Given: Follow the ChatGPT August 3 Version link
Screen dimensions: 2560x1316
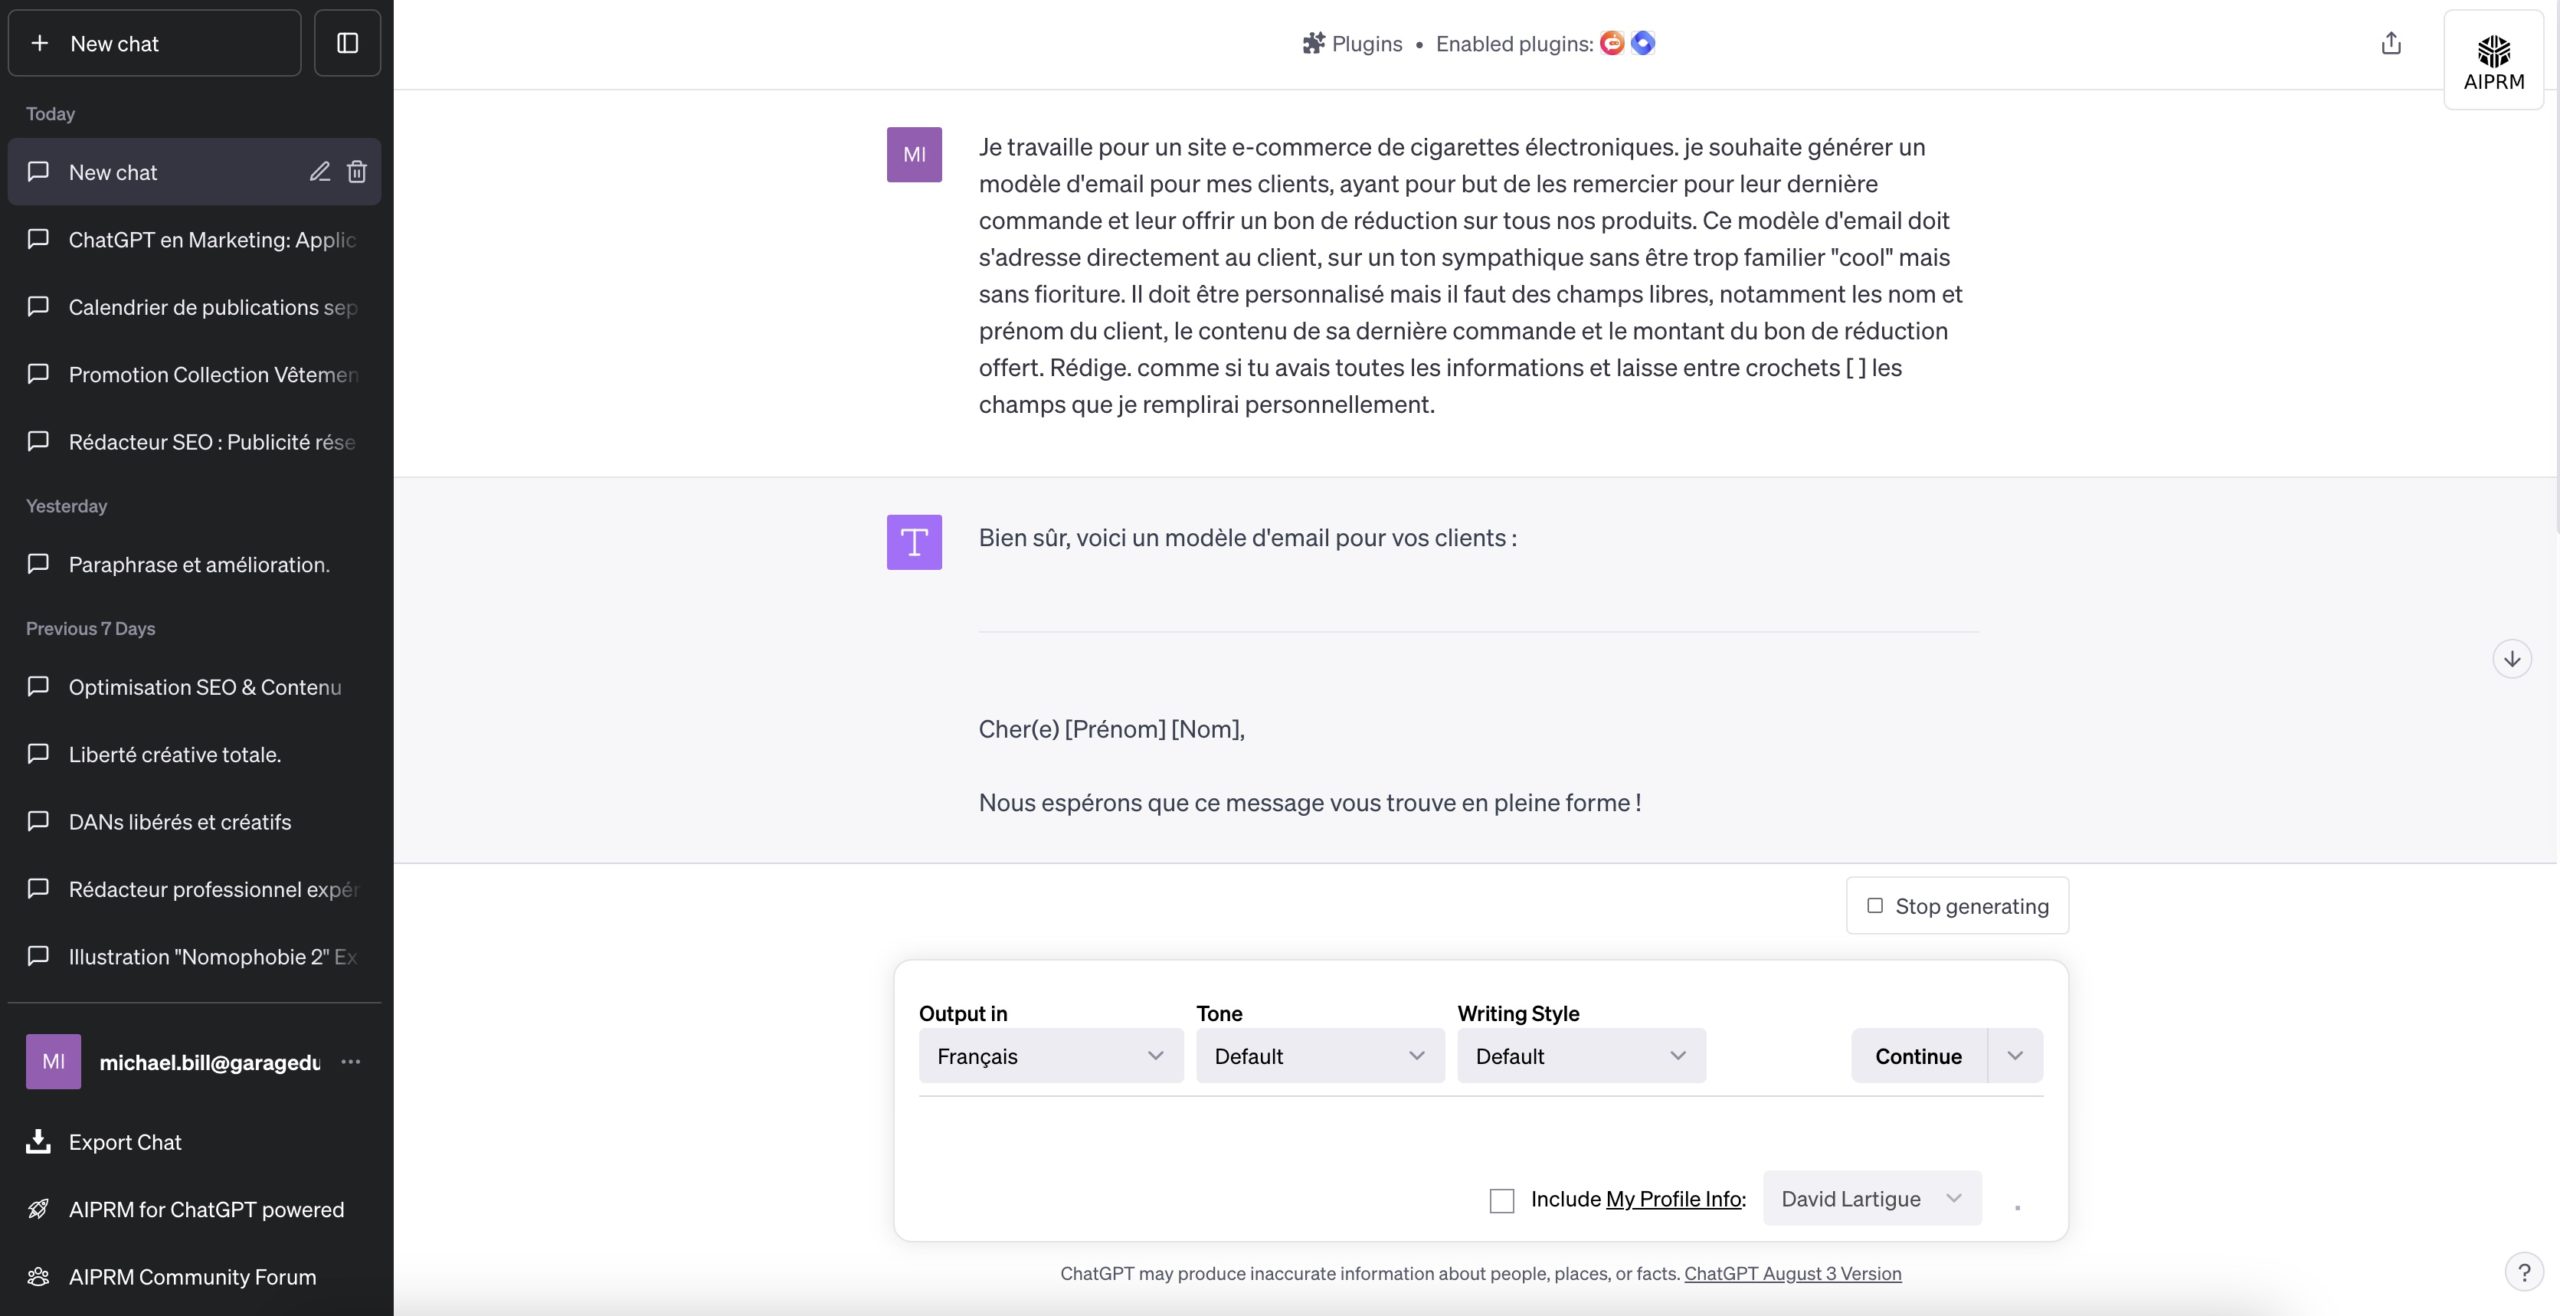Looking at the screenshot, I should click(x=1792, y=1273).
